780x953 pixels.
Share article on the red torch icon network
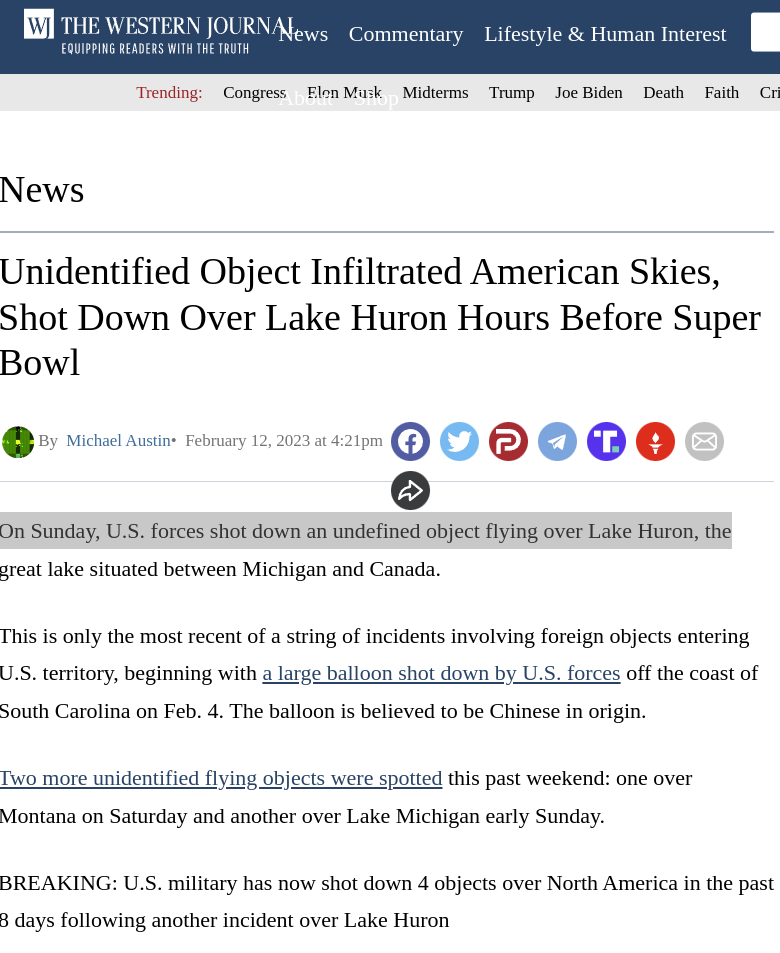655,441
